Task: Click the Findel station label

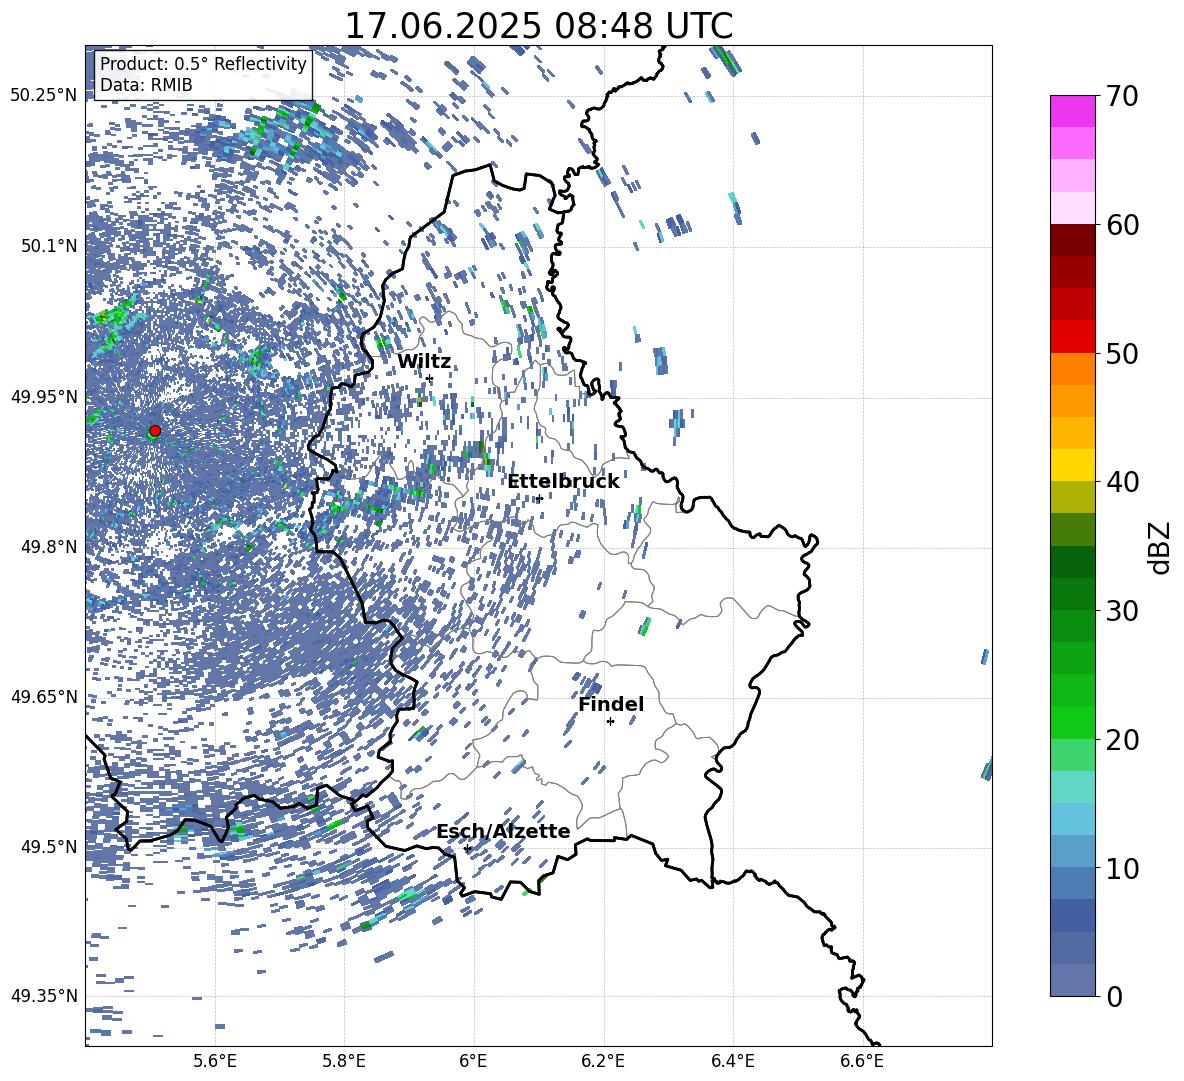Action: click(x=611, y=704)
